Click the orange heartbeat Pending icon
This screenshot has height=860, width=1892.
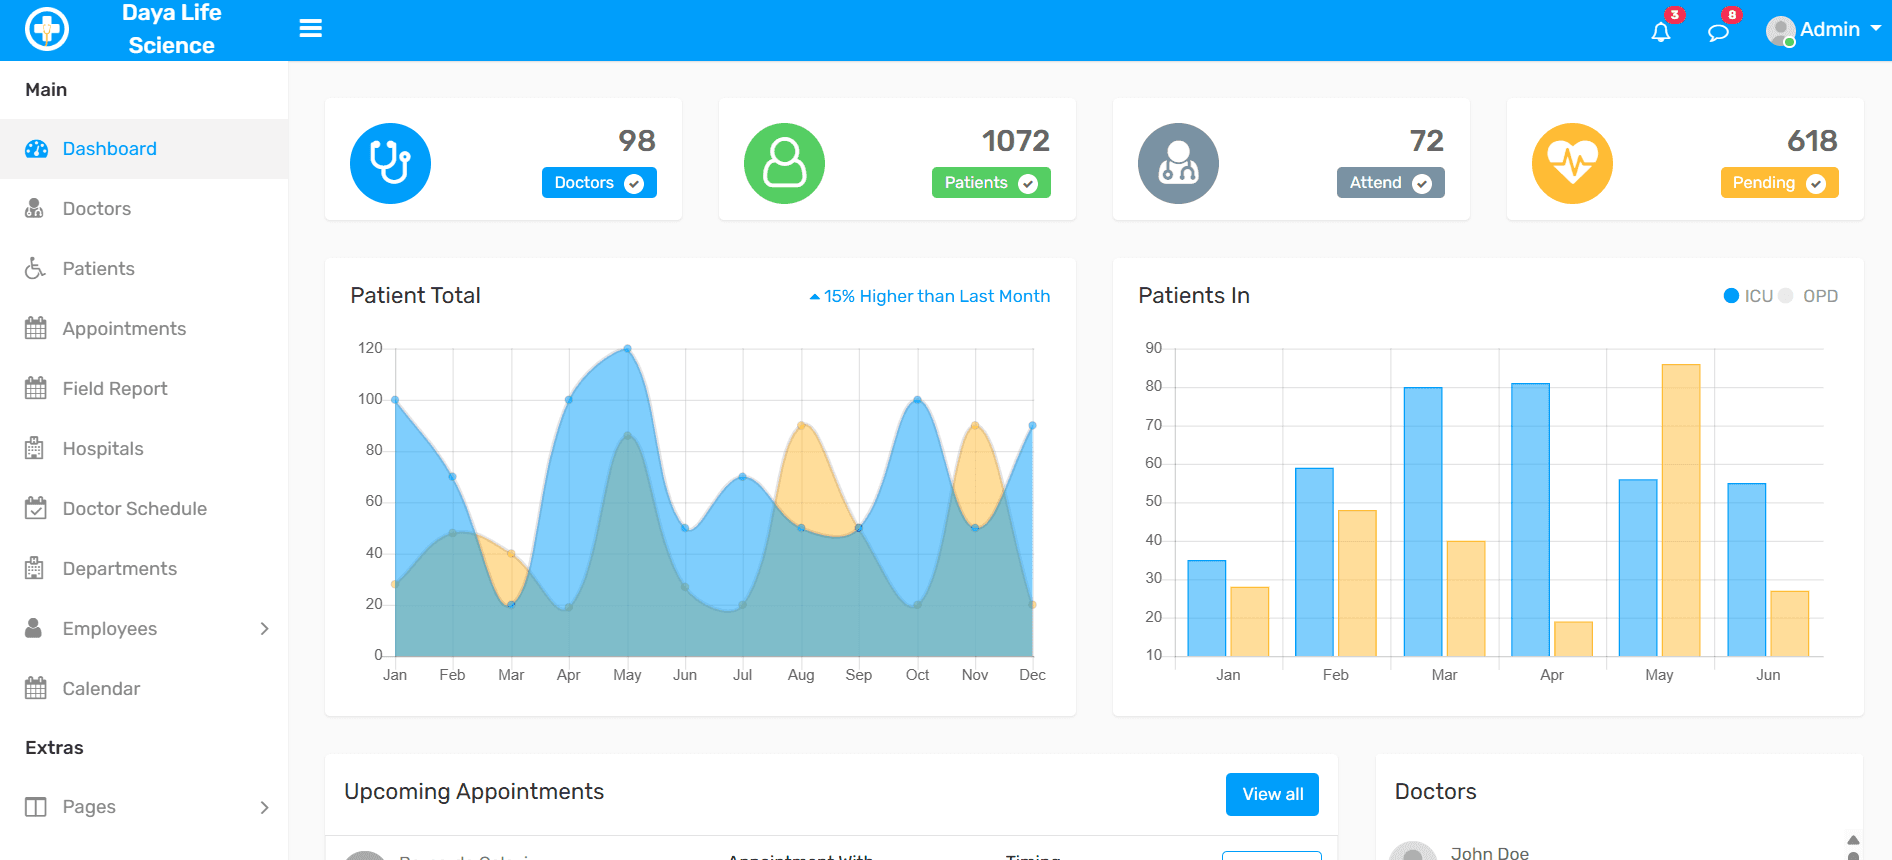point(1572,163)
